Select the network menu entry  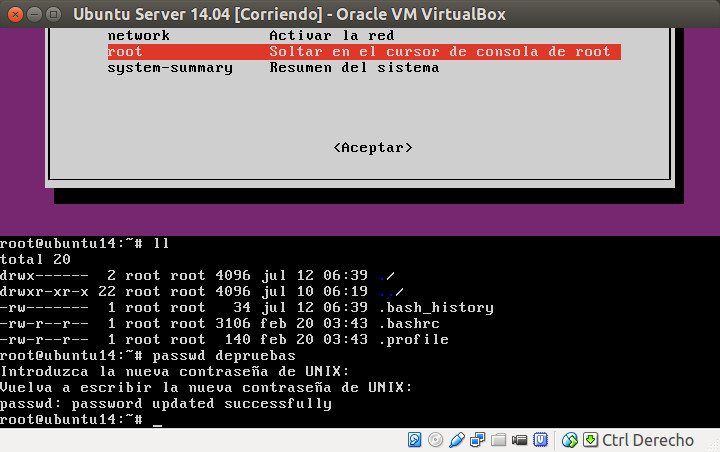pyautogui.click(x=139, y=35)
